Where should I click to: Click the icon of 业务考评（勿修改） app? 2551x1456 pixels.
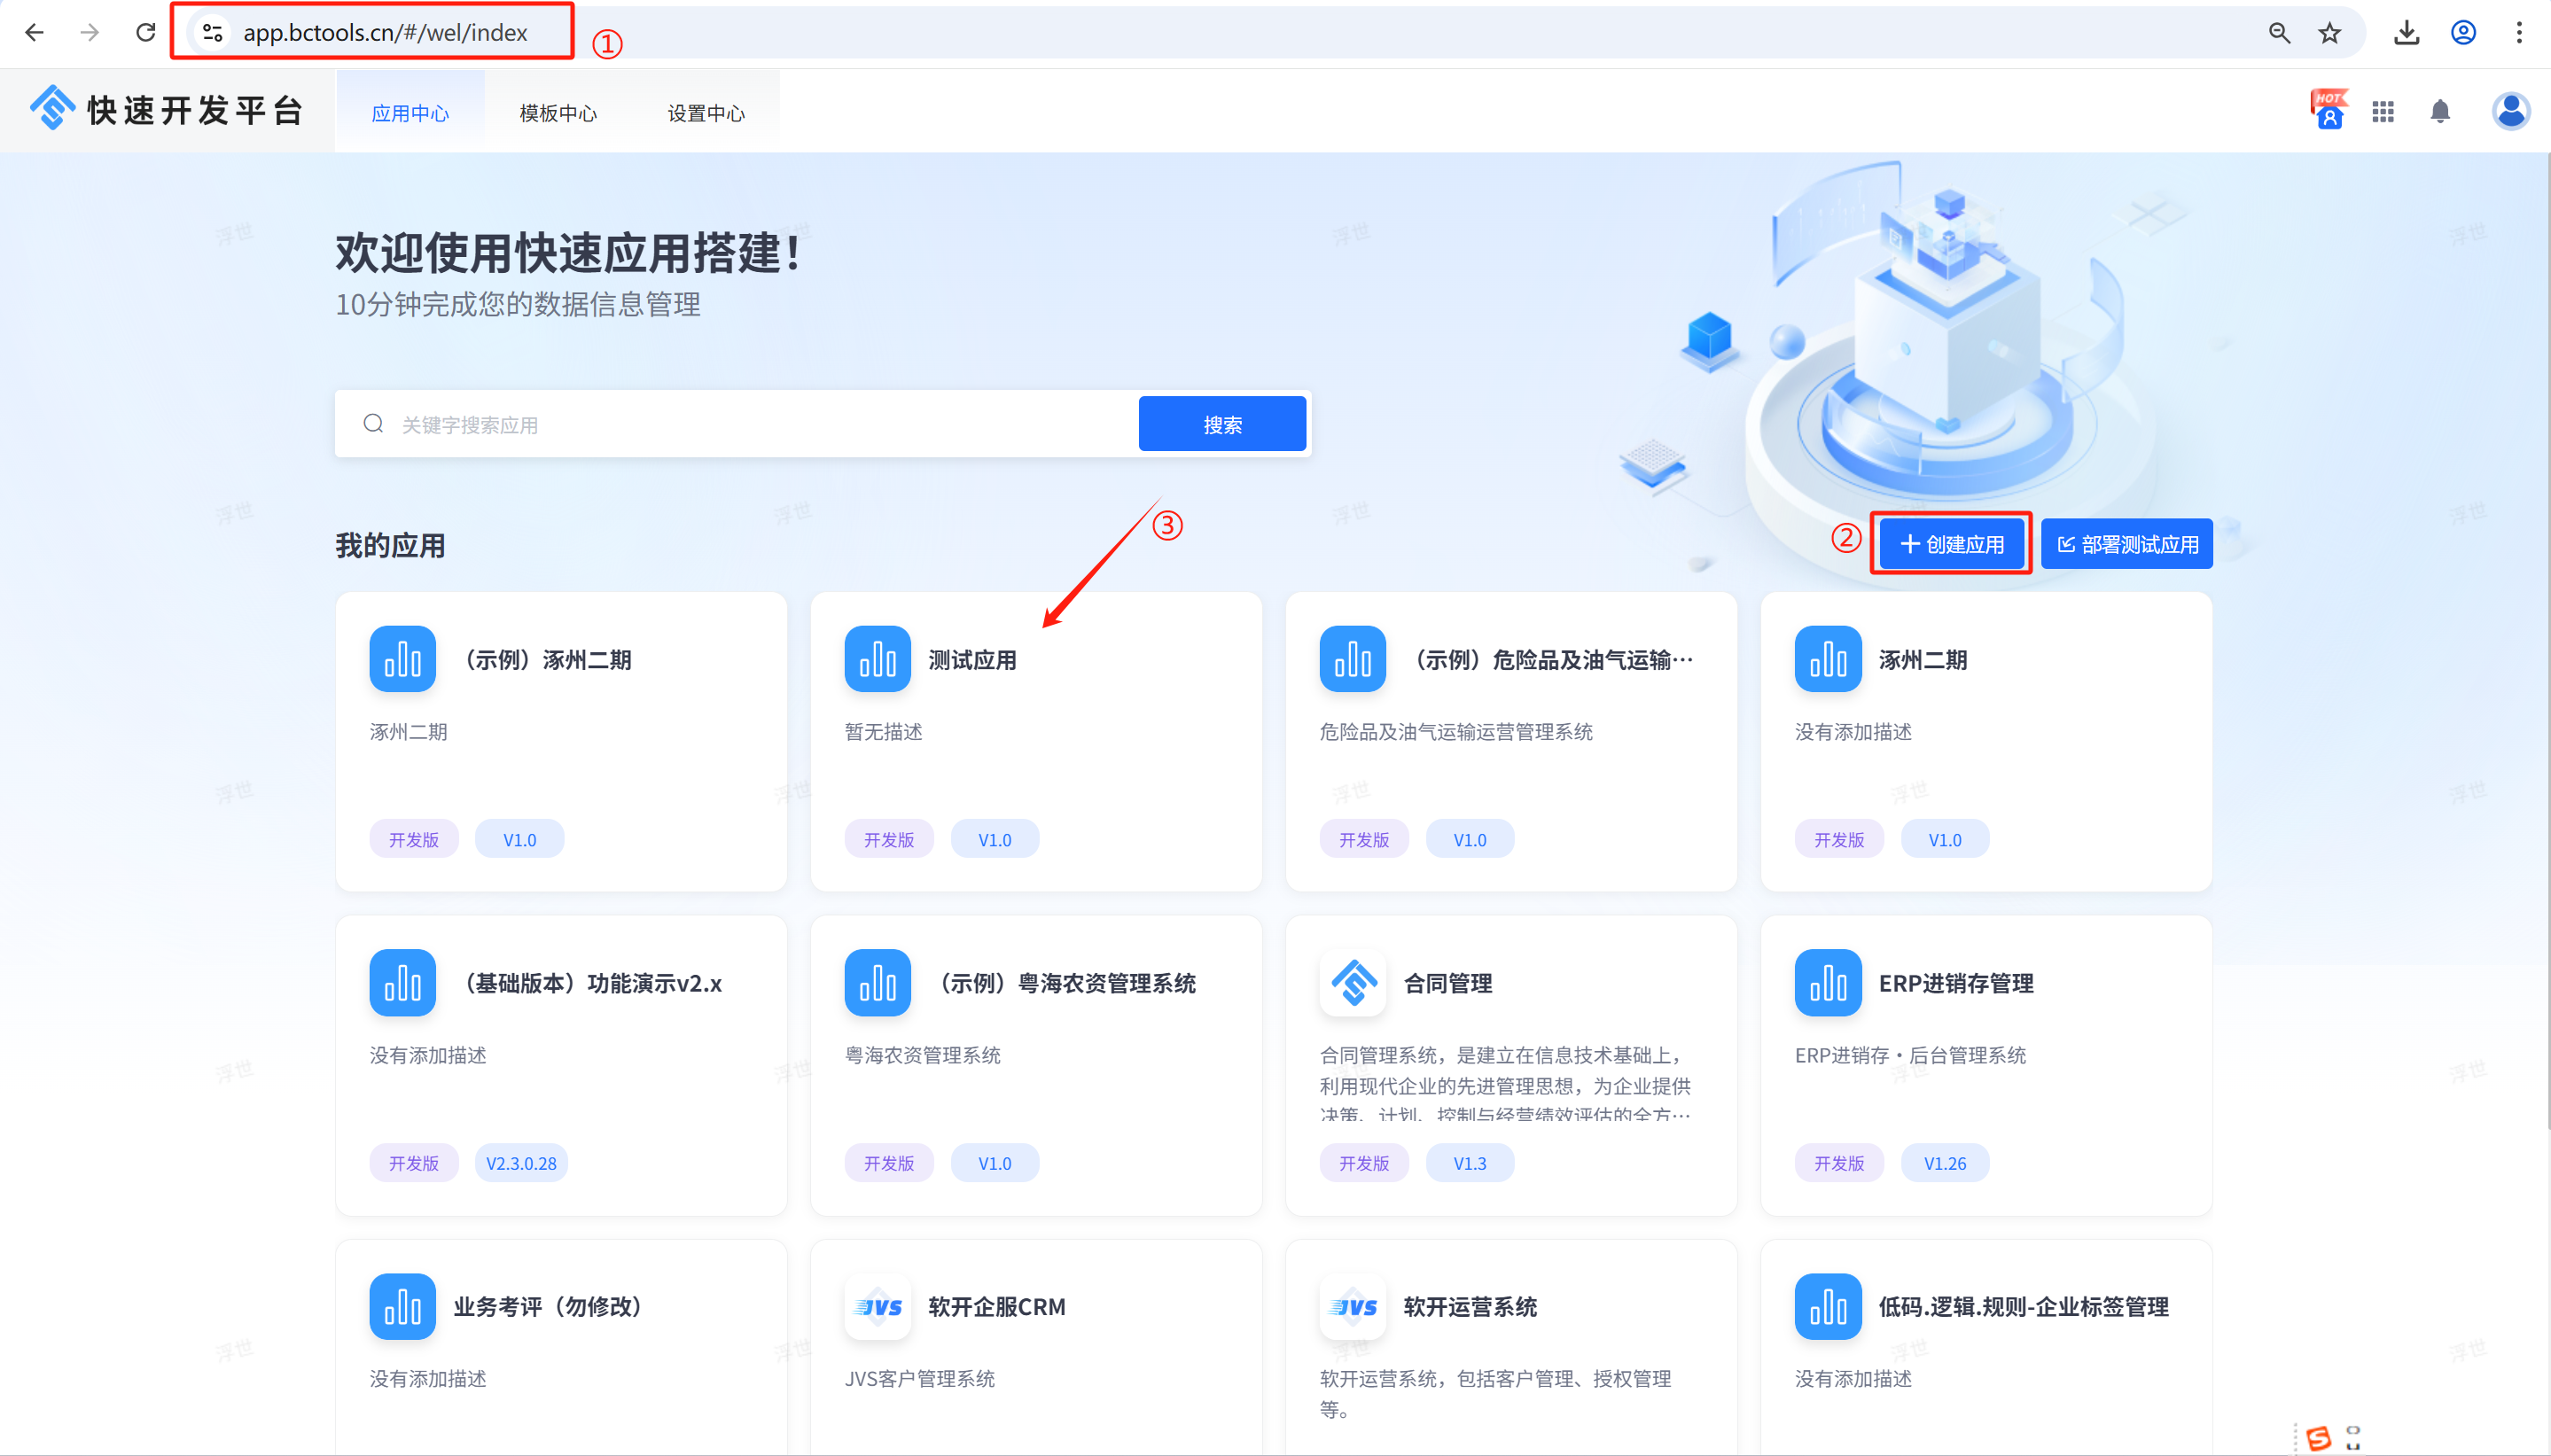click(x=403, y=1306)
